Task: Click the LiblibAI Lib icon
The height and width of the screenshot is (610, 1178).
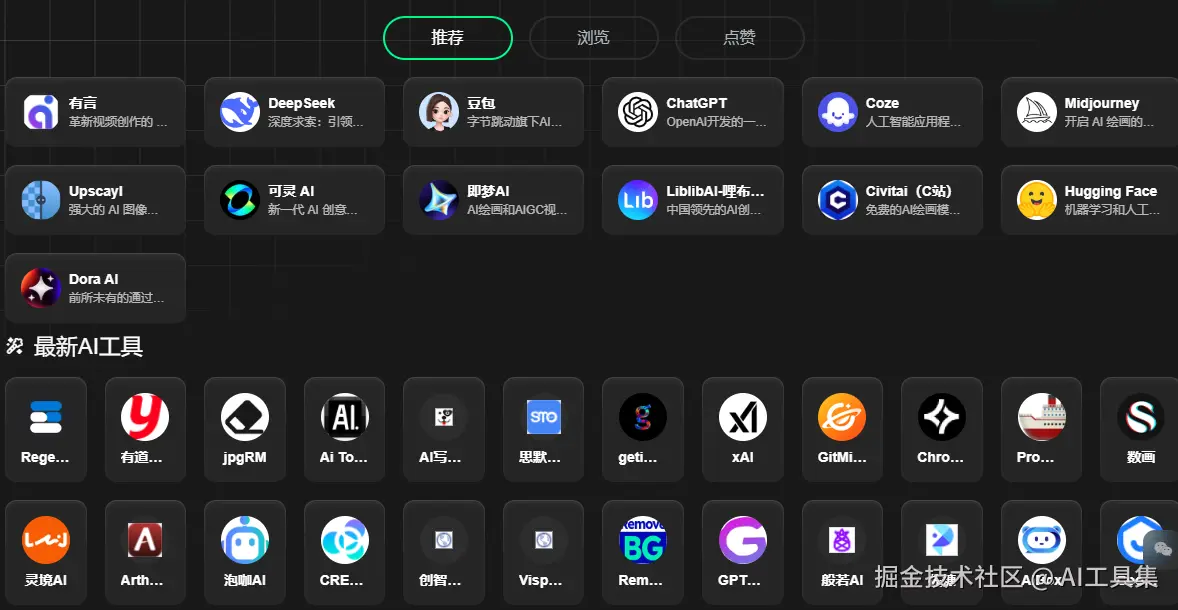Action: click(x=638, y=200)
